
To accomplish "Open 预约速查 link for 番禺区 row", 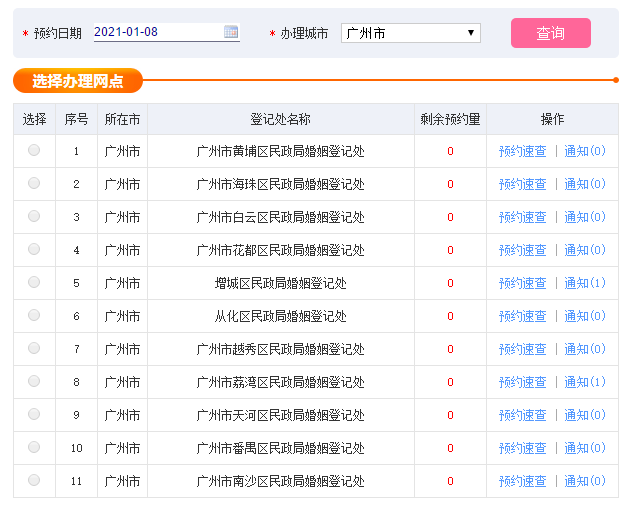I will [522, 448].
